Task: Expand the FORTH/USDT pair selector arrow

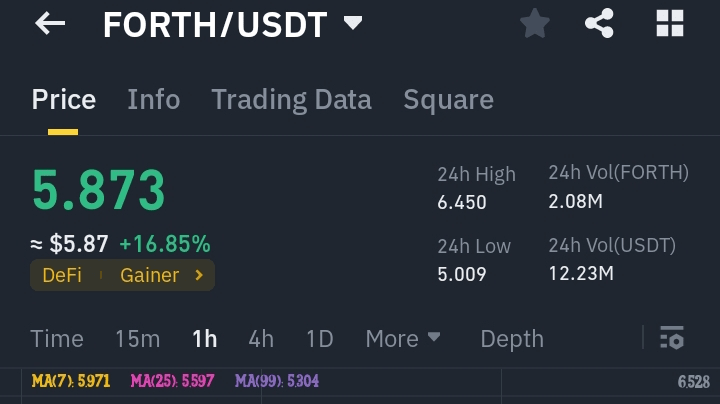Action: point(353,22)
